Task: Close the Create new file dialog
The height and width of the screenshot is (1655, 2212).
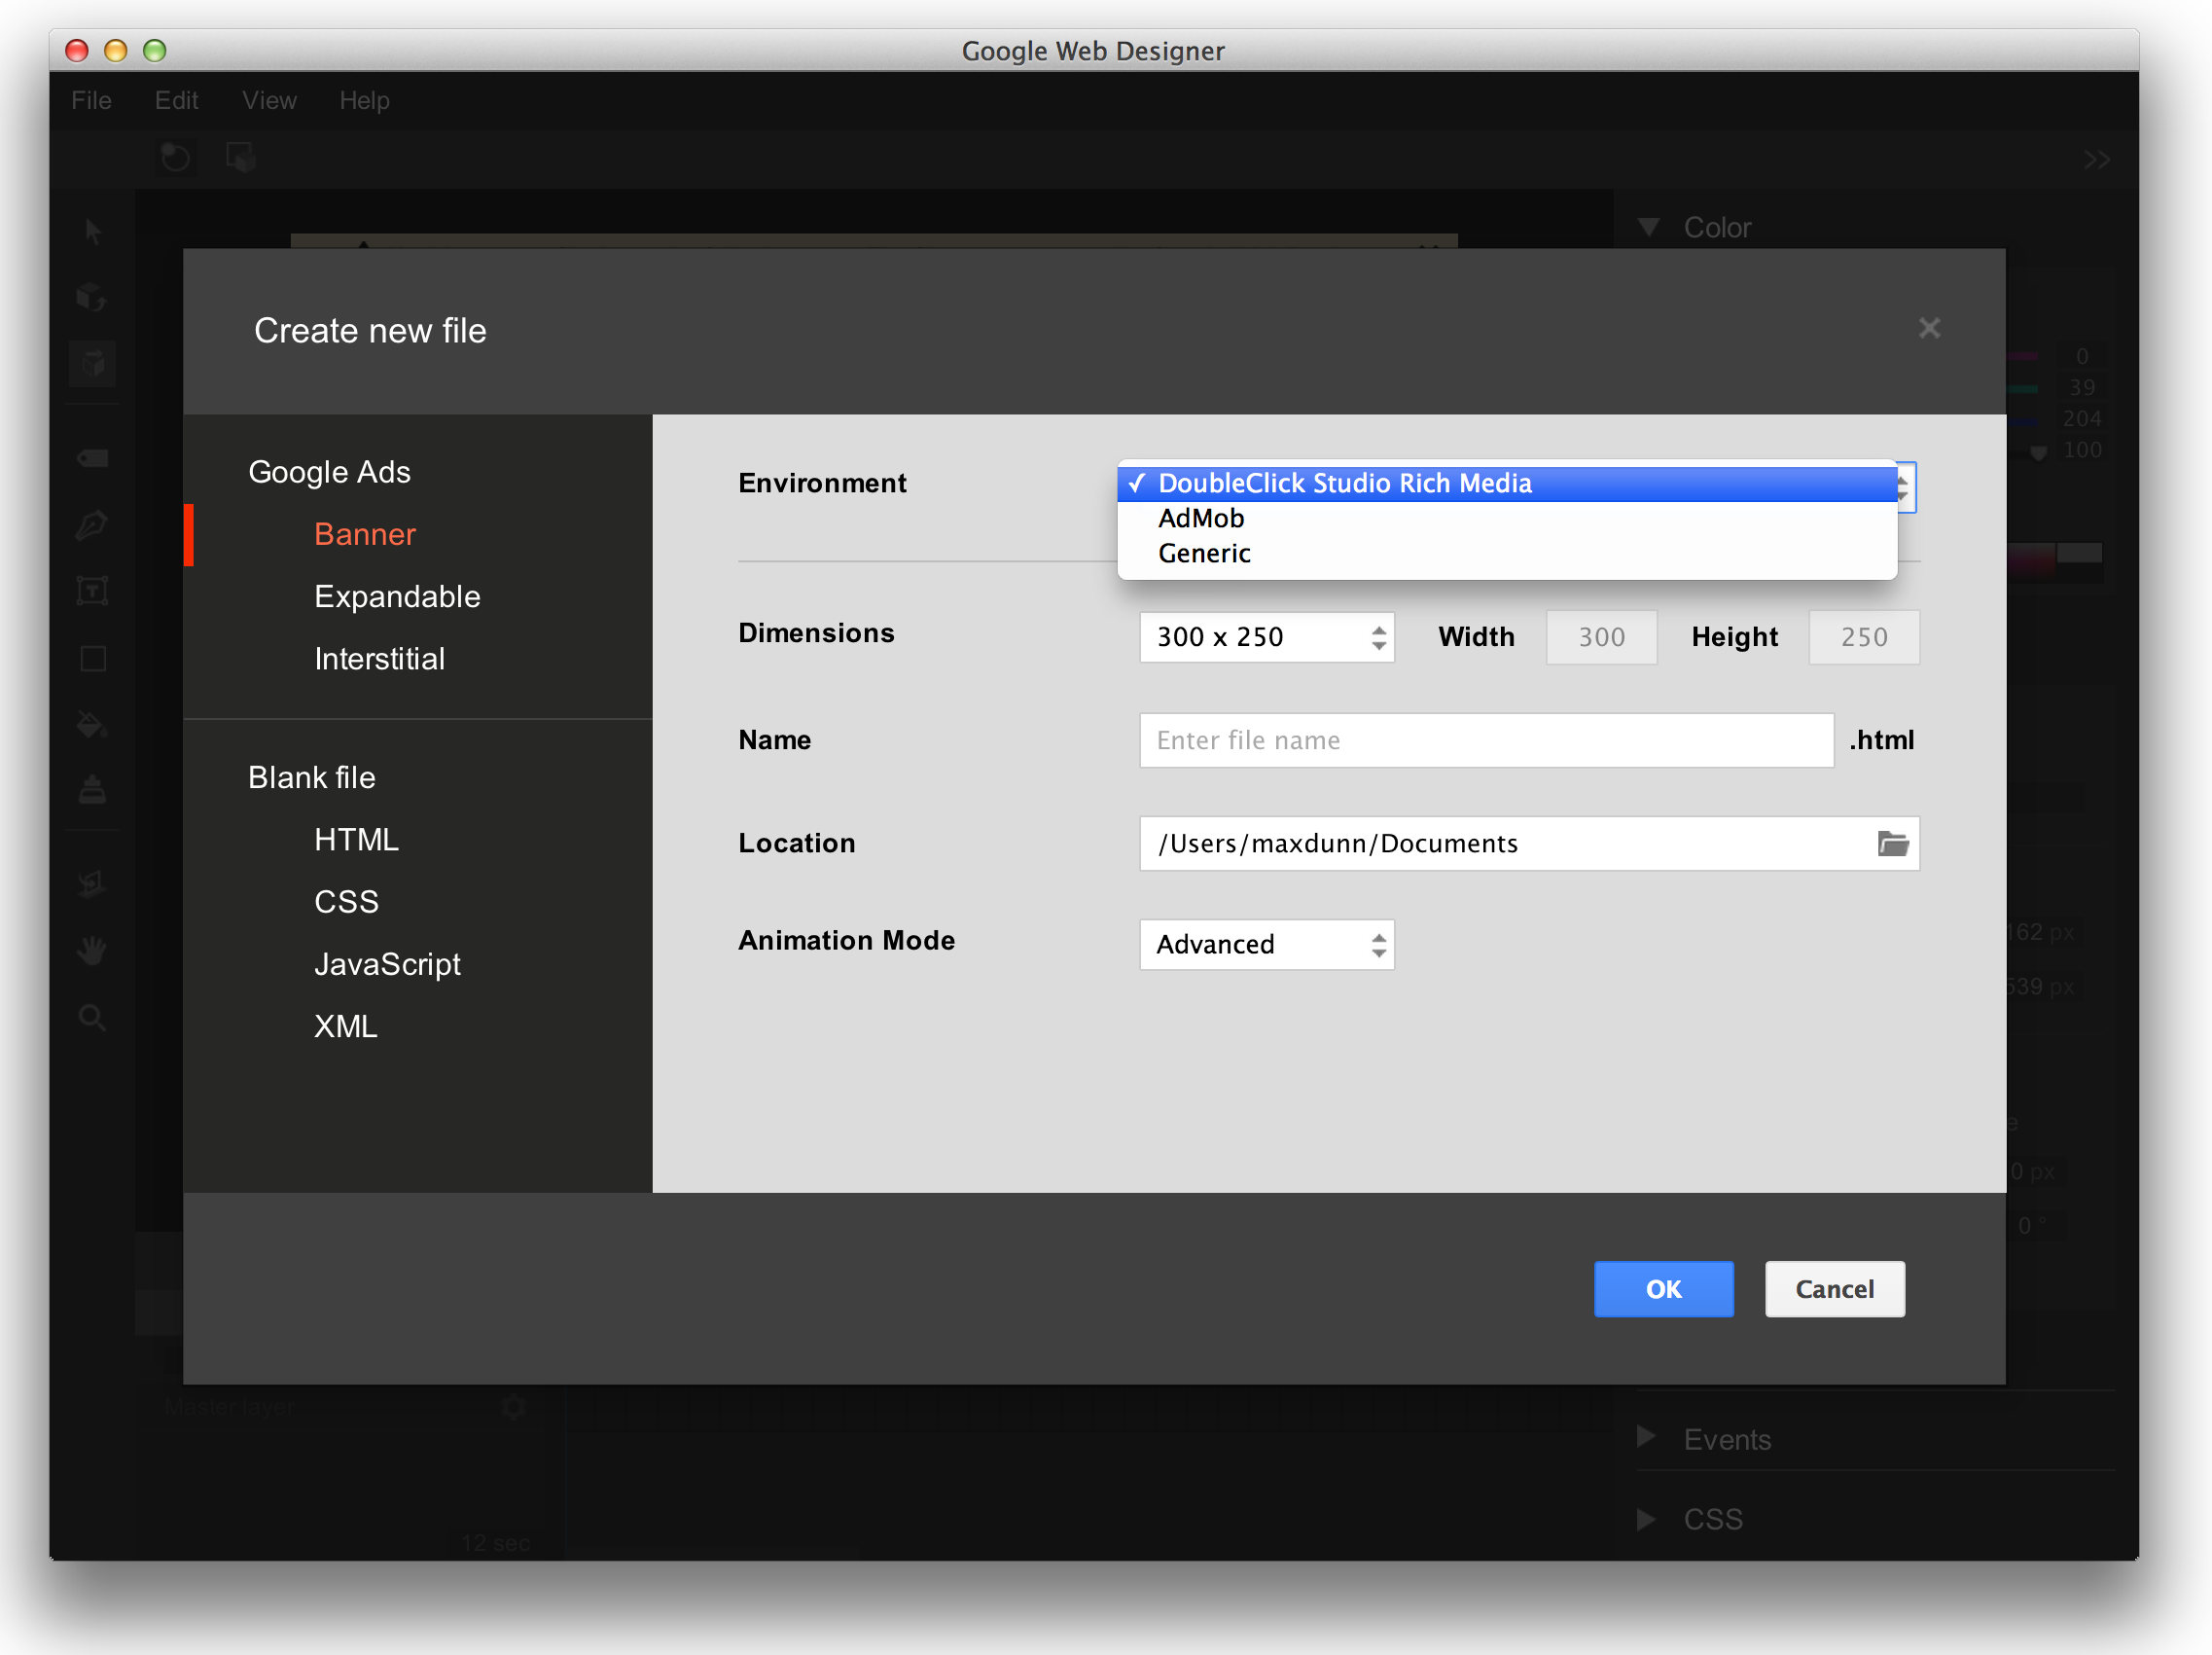Action: tap(1929, 329)
